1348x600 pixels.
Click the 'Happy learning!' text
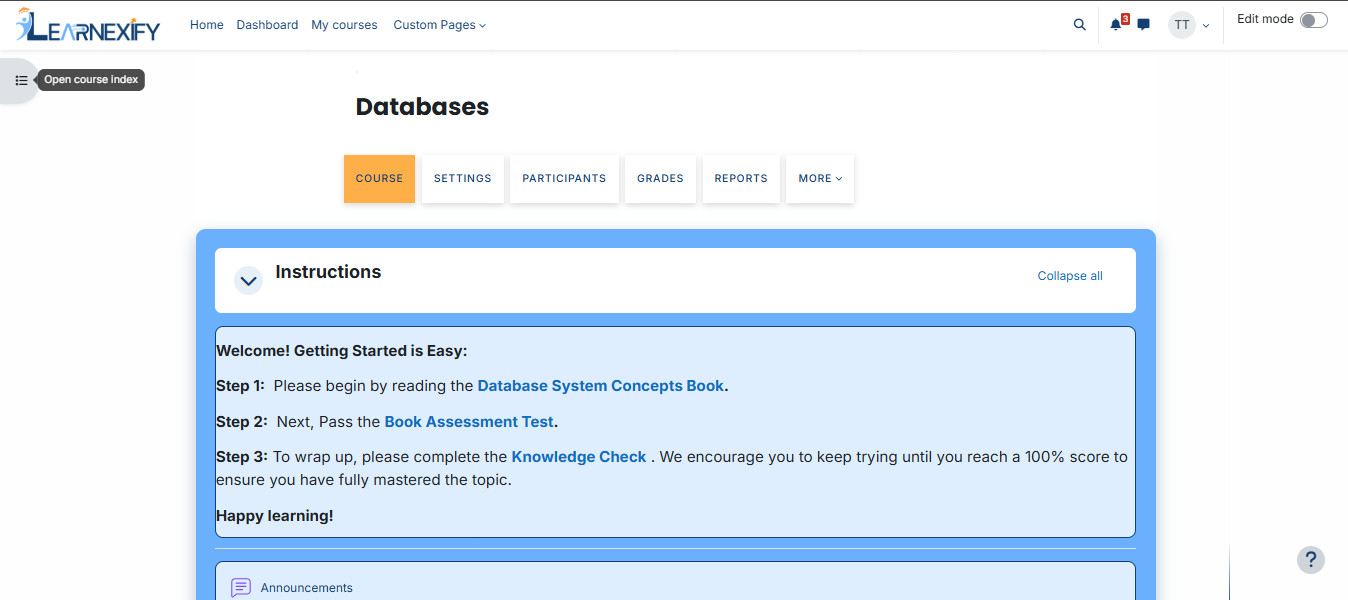click(x=275, y=516)
